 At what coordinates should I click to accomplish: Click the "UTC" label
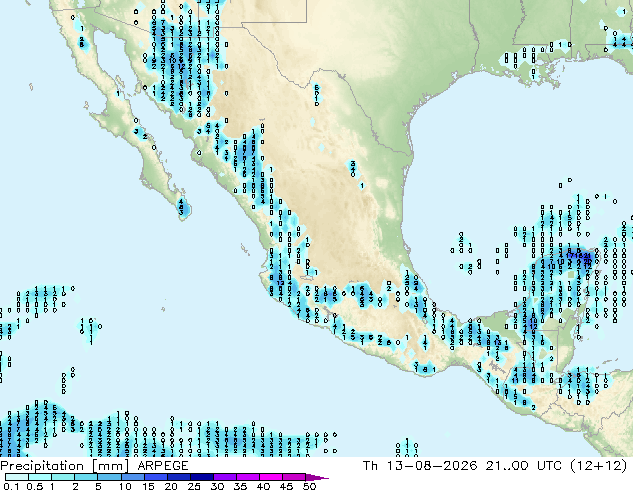coord(549,466)
